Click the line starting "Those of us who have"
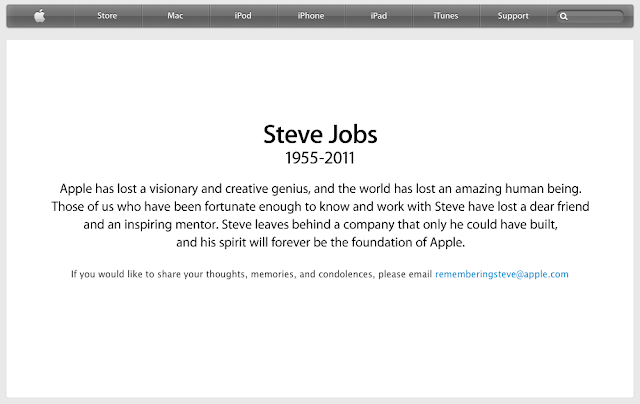 (320, 207)
